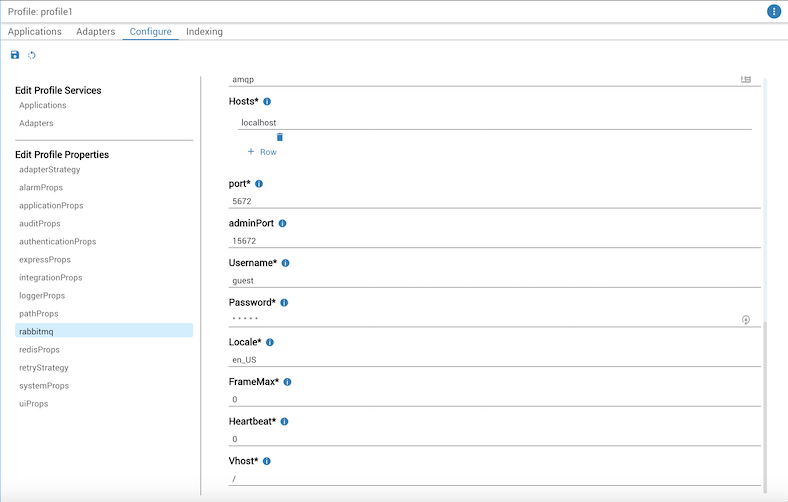Select auditProps property

40,224
